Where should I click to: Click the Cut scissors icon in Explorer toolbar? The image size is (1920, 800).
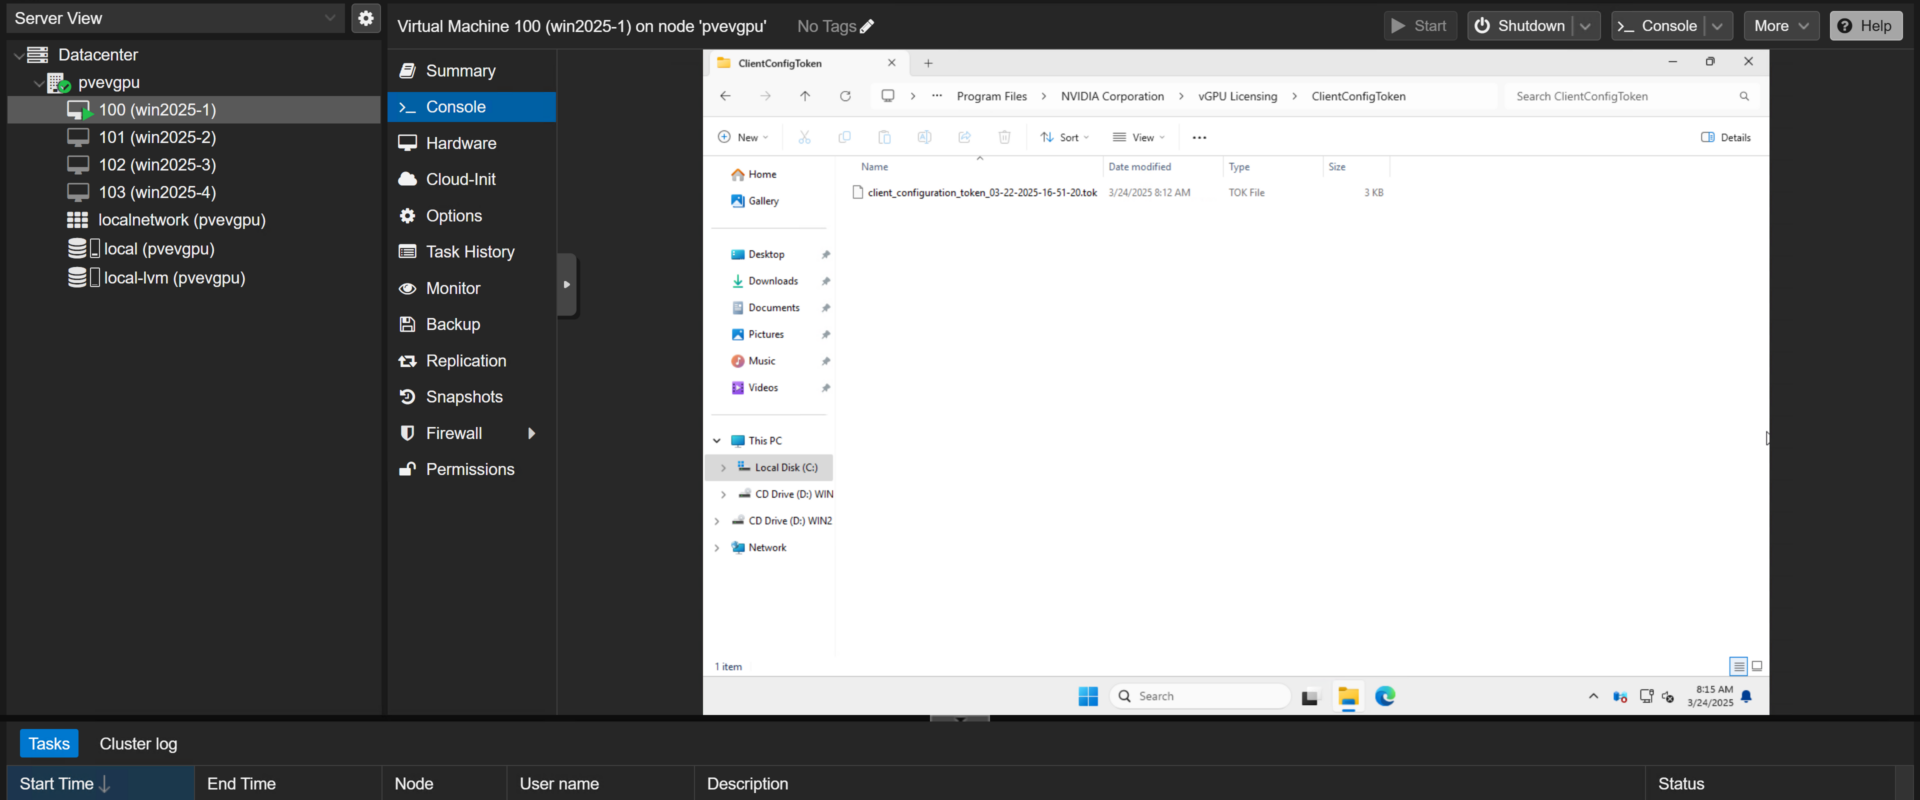point(804,137)
